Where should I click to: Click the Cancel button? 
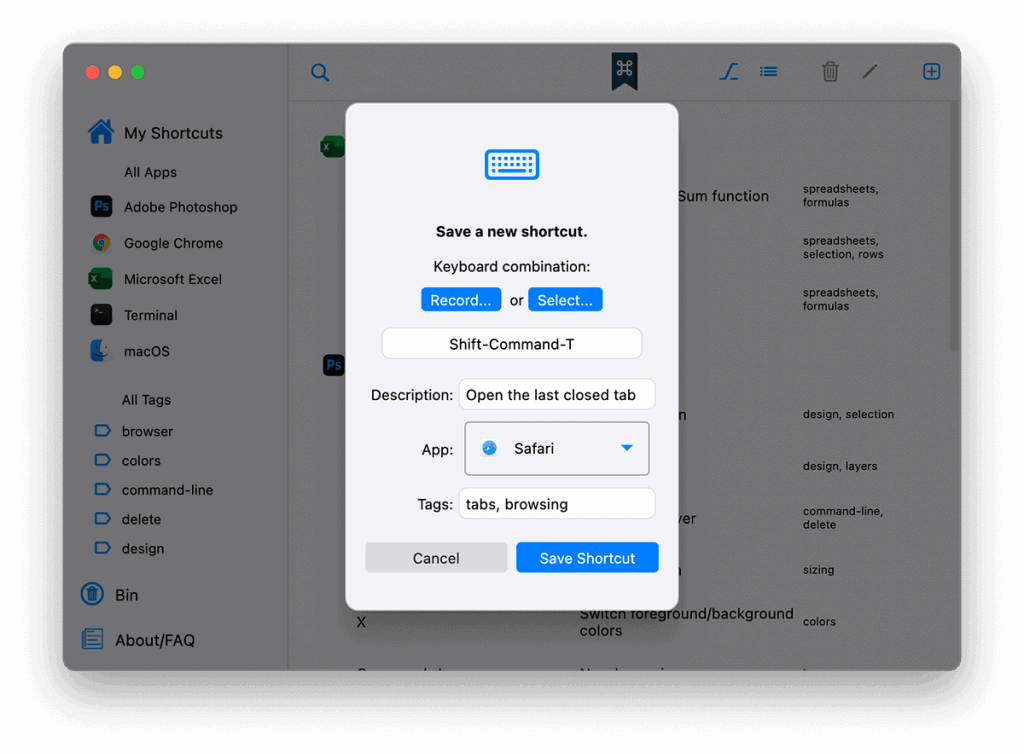[436, 558]
